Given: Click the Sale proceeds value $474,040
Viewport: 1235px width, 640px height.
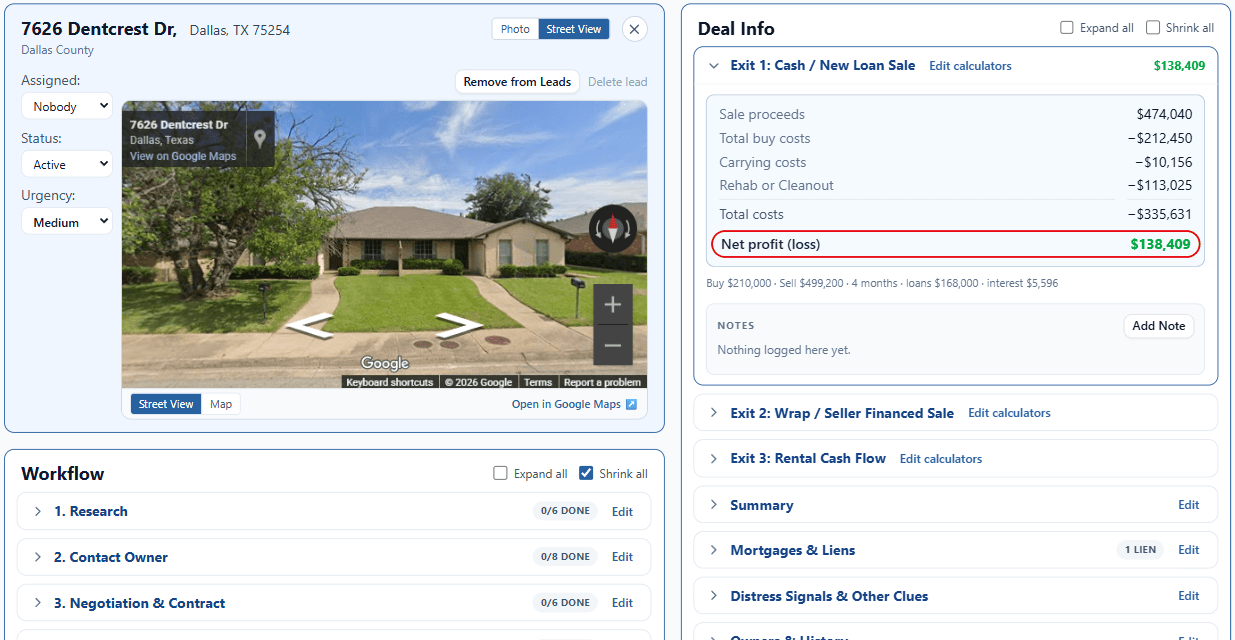Looking at the screenshot, I should pos(1164,115).
